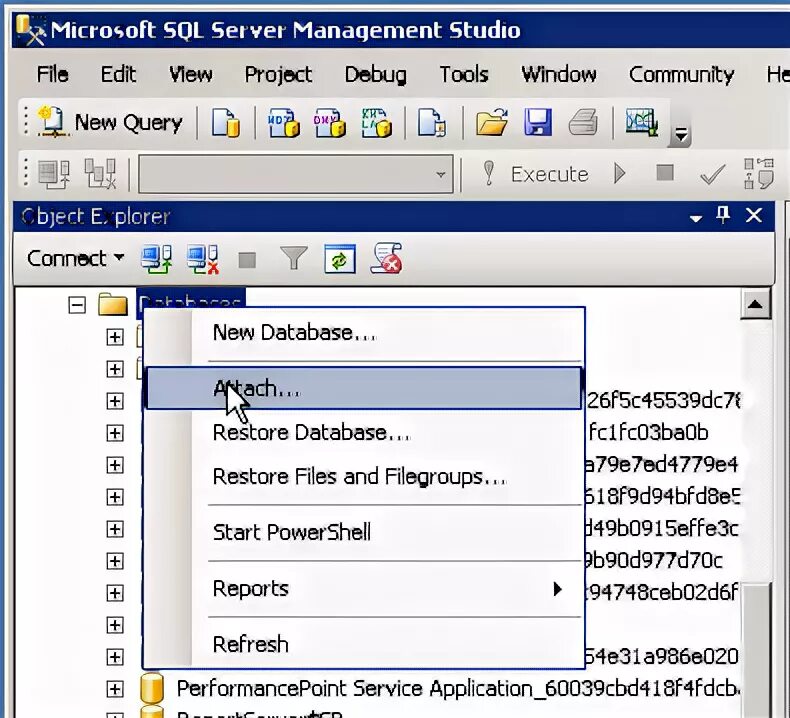The width and height of the screenshot is (790, 718).
Task: Expand the tree node beside 9b90d977d70c
Action: (115, 561)
